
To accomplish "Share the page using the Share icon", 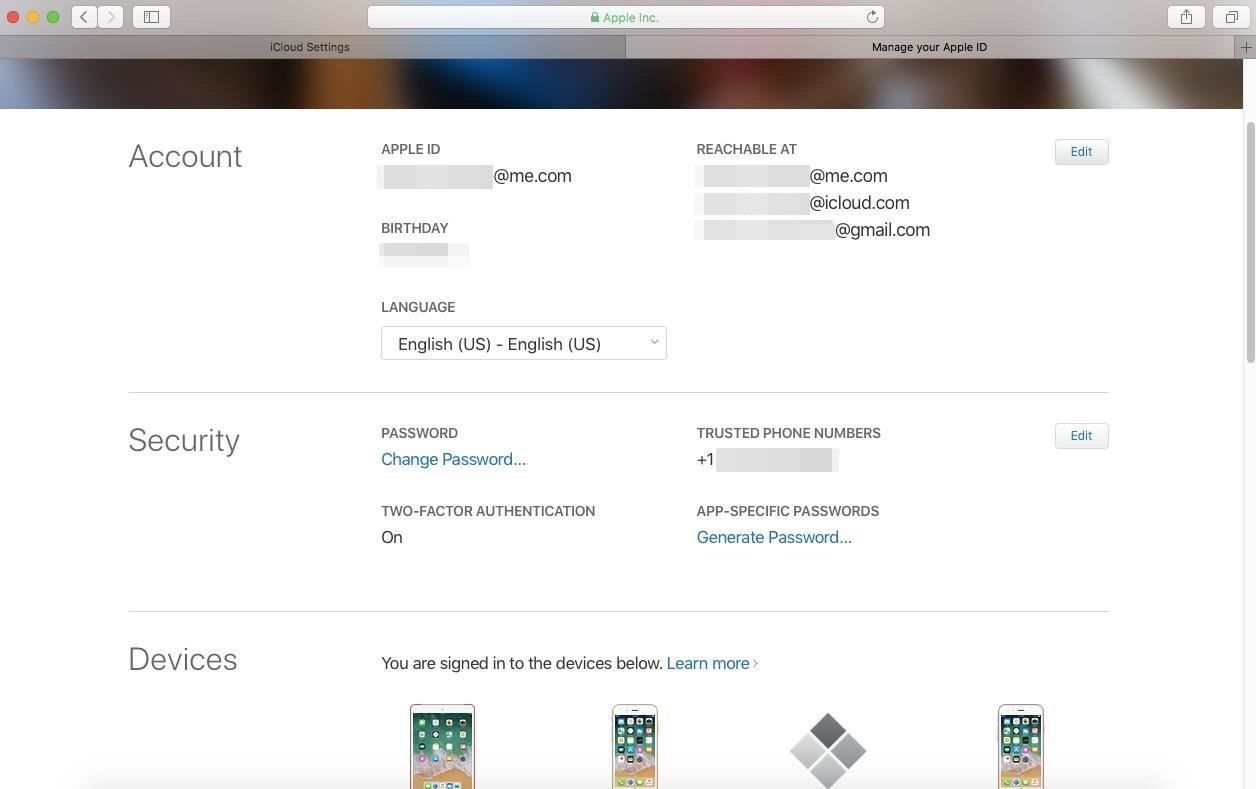I will pyautogui.click(x=1185, y=17).
